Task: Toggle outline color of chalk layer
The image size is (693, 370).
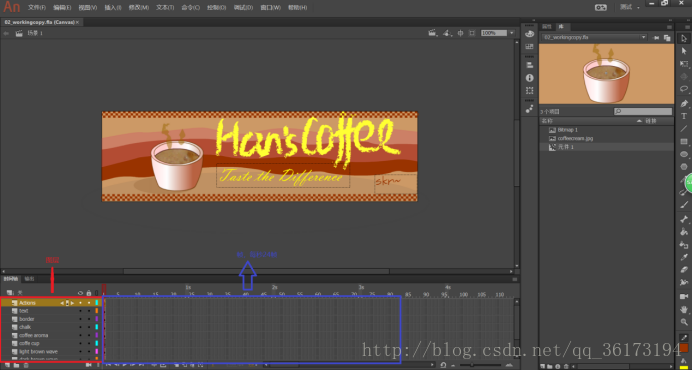Action: pyautogui.click(x=97, y=327)
